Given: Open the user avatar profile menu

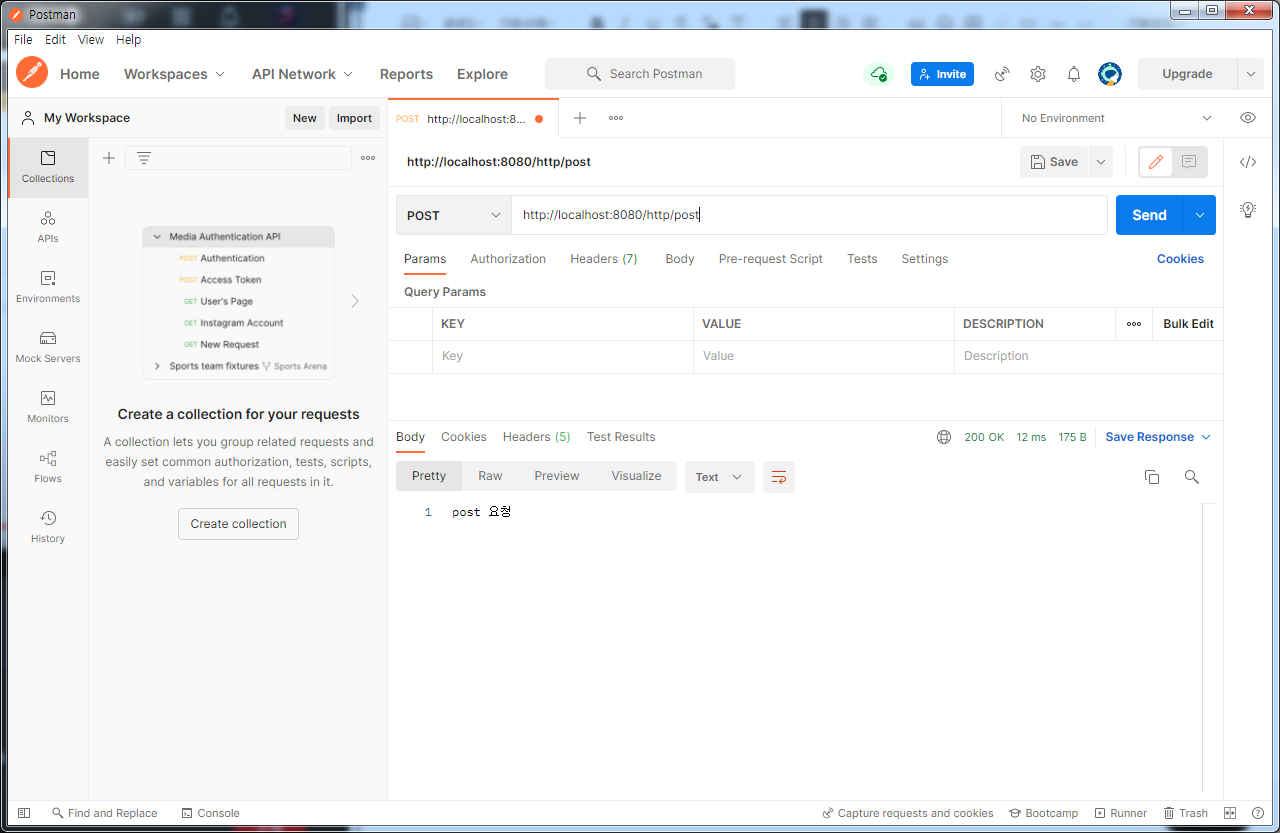Looking at the screenshot, I should point(1110,74).
